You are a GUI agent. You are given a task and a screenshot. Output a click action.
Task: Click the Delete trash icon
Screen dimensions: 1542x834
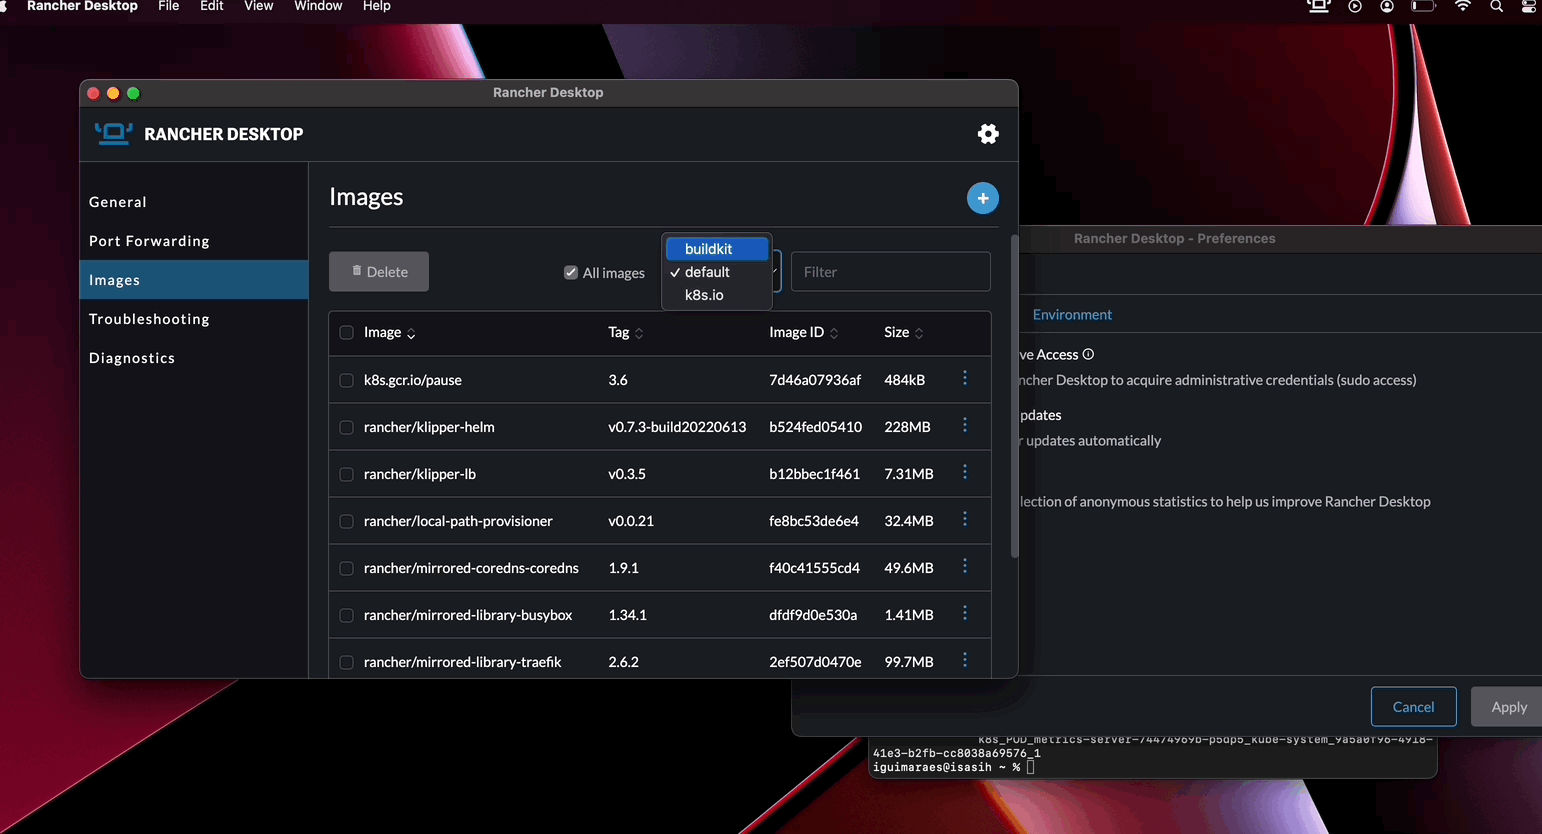click(x=357, y=271)
